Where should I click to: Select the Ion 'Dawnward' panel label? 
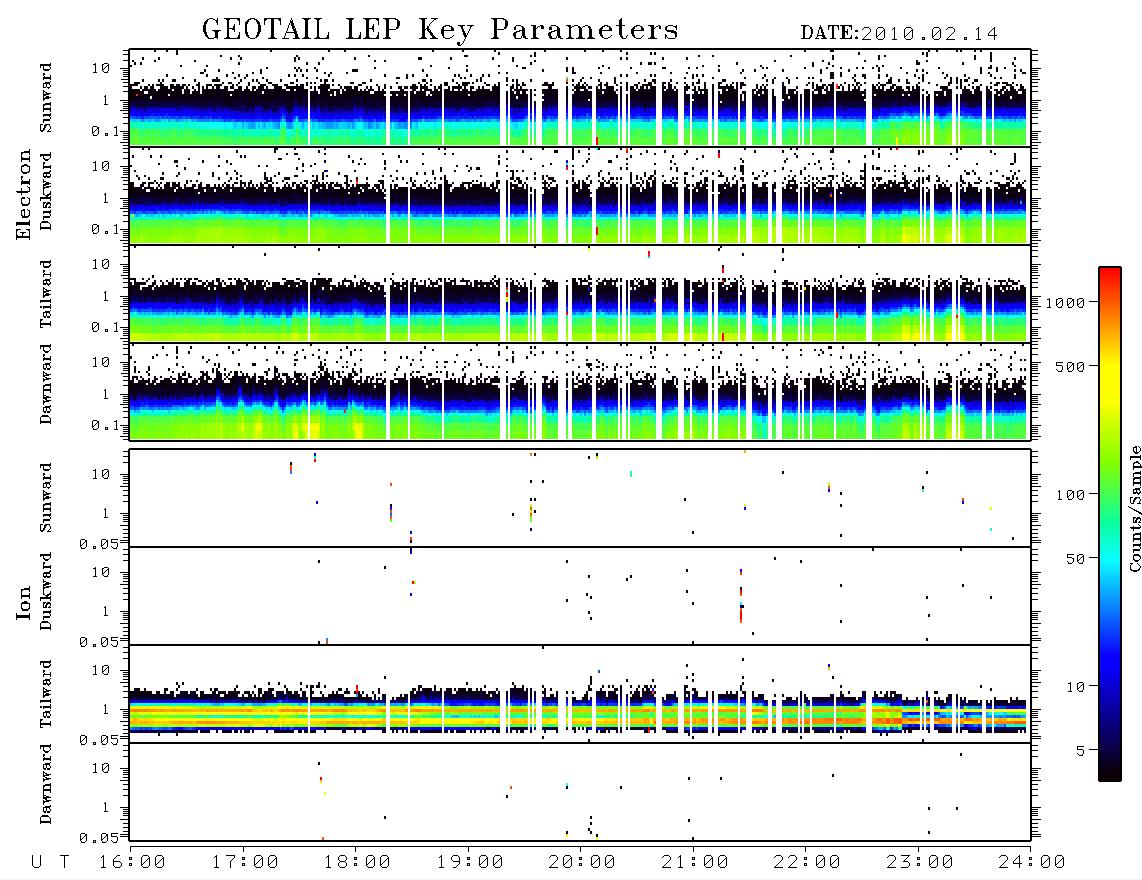(46, 784)
